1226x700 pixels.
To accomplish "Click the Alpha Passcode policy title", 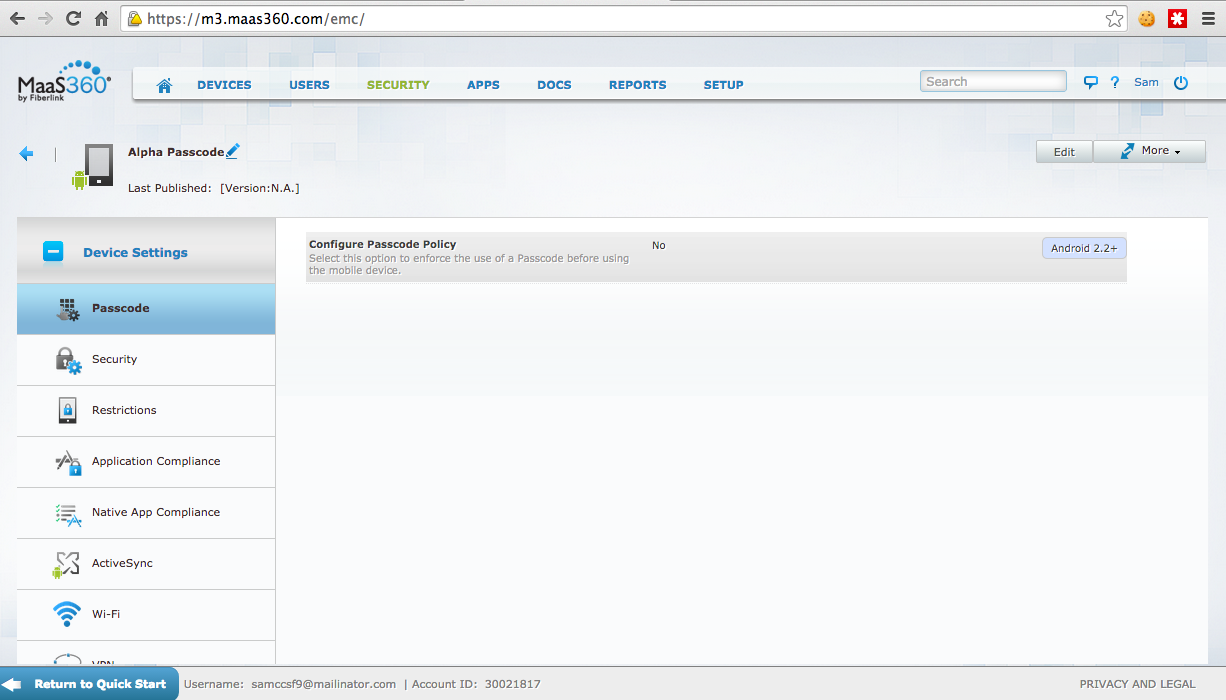I will (x=176, y=152).
